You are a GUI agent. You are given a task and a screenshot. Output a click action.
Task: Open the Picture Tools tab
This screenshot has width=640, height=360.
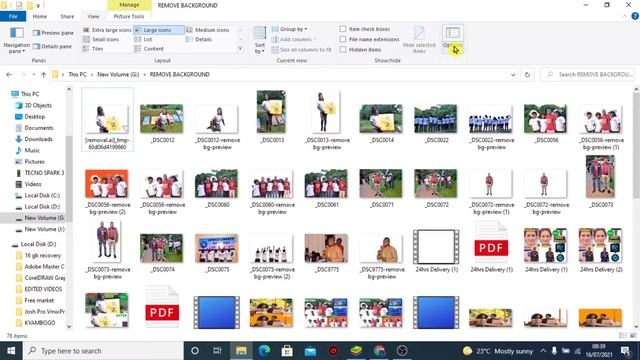tap(129, 16)
